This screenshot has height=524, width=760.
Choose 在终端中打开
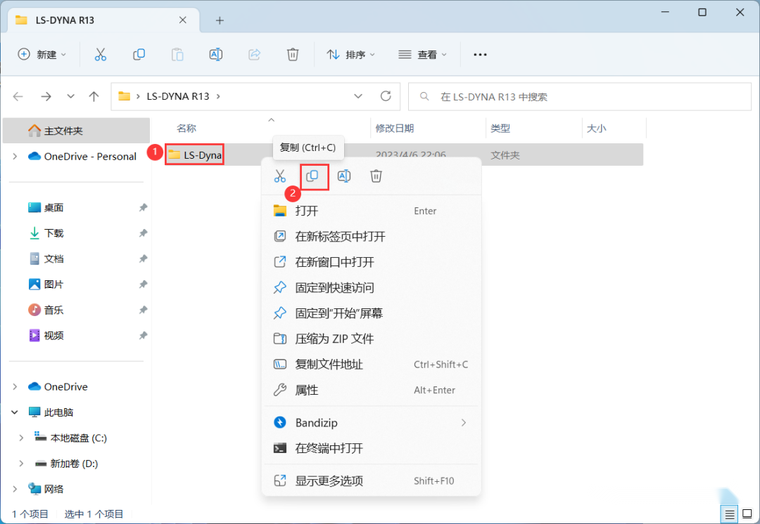[x=372, y=448]
